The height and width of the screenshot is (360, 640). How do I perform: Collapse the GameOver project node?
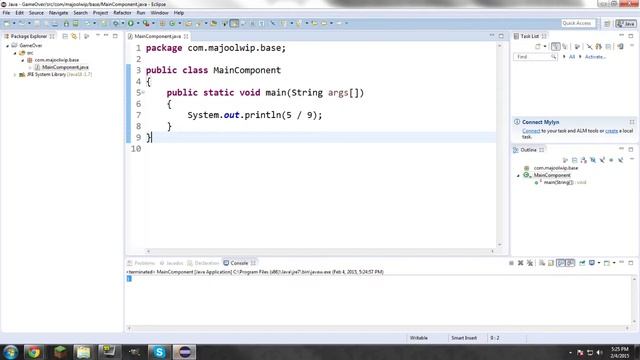click(7, 46)
